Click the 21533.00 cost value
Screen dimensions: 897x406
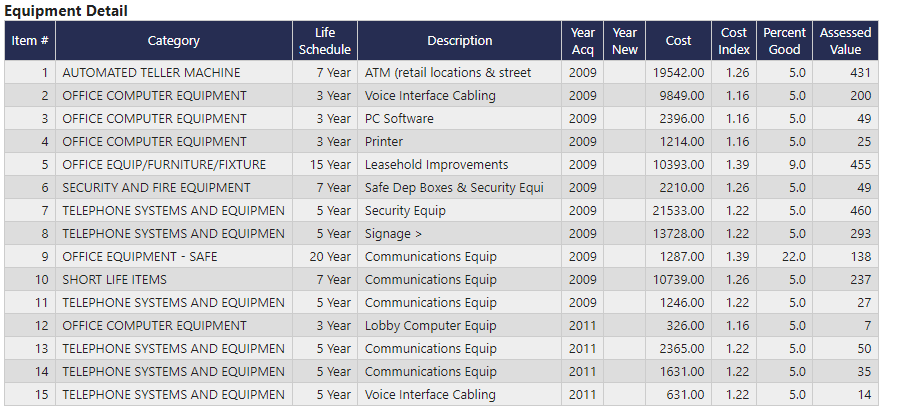[x=679, y=211]
